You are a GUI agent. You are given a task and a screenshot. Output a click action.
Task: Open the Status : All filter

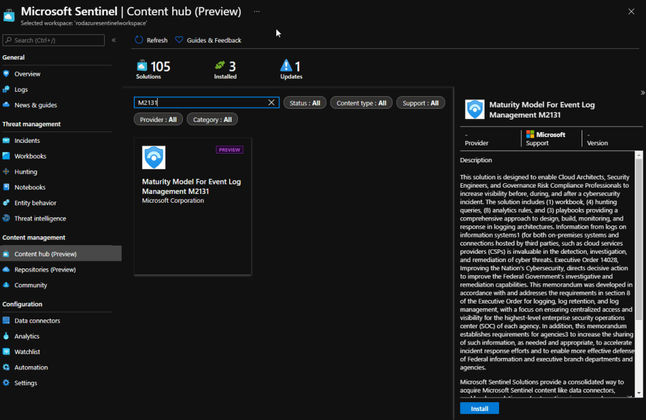point(305,103)
